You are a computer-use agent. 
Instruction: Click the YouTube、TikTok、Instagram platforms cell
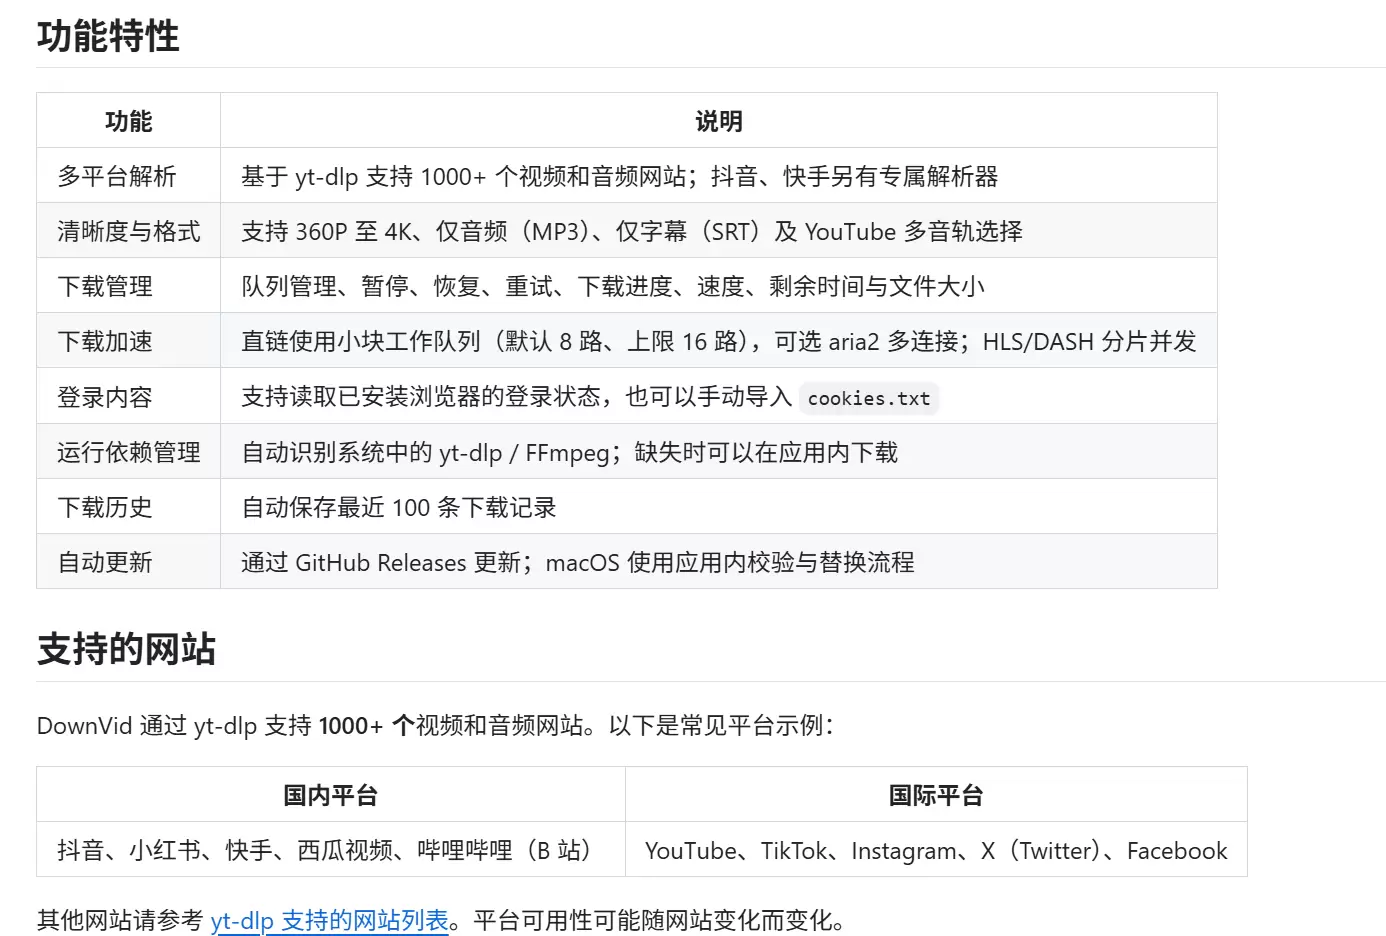[936, 850]
